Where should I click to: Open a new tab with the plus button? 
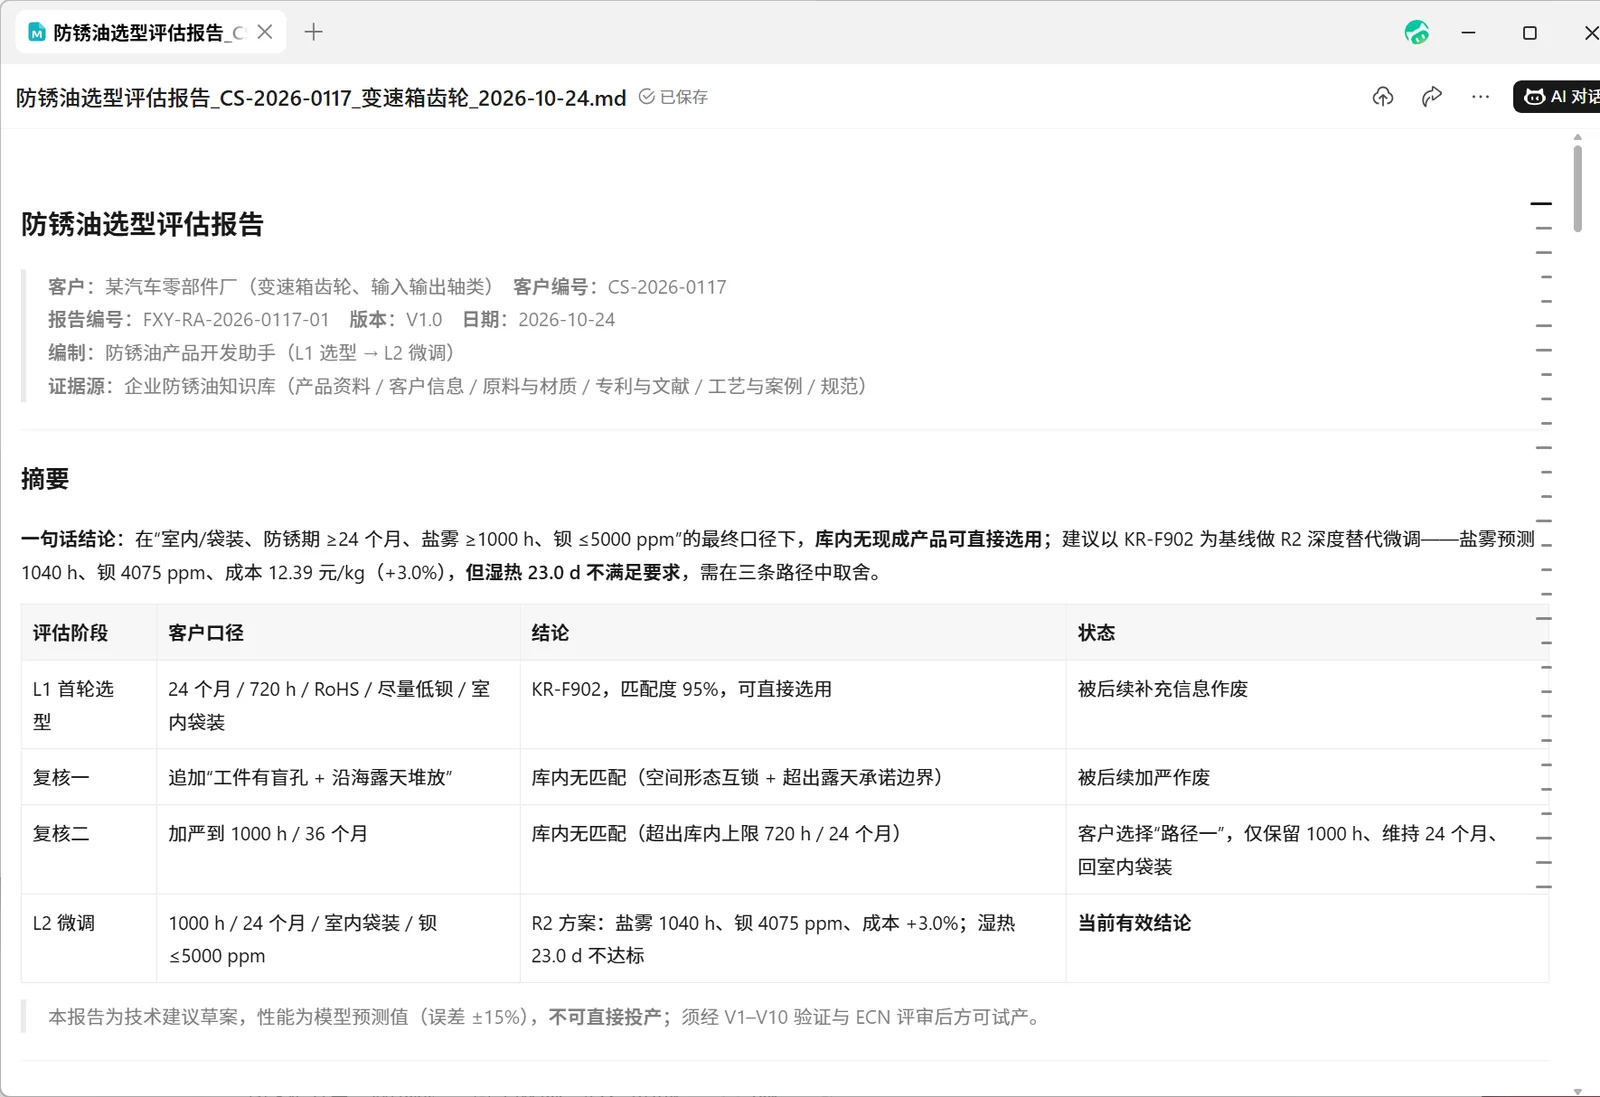click(313, 32)
